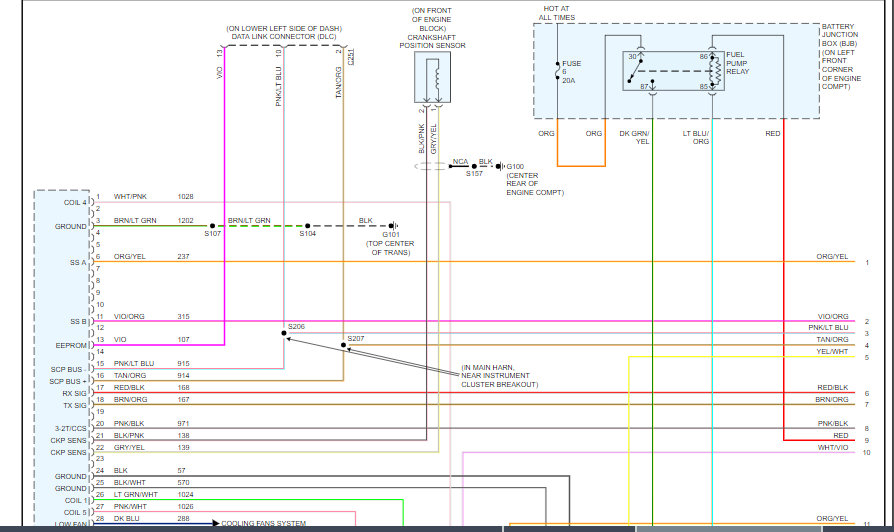Image resolution: width=894 pixels, height=532 pixels.
Task: Select splice point S207
Action: pyautogui.click(x=343, y=345)
